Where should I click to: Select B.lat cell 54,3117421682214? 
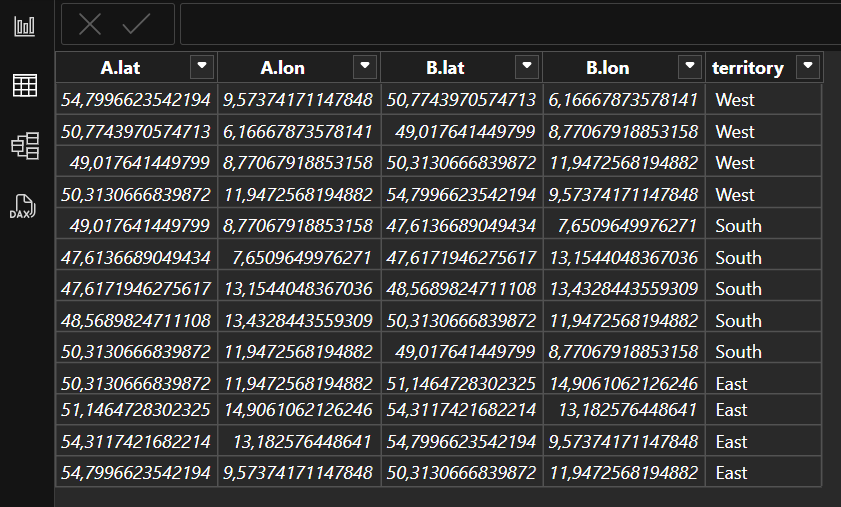(x=462, y=410)
